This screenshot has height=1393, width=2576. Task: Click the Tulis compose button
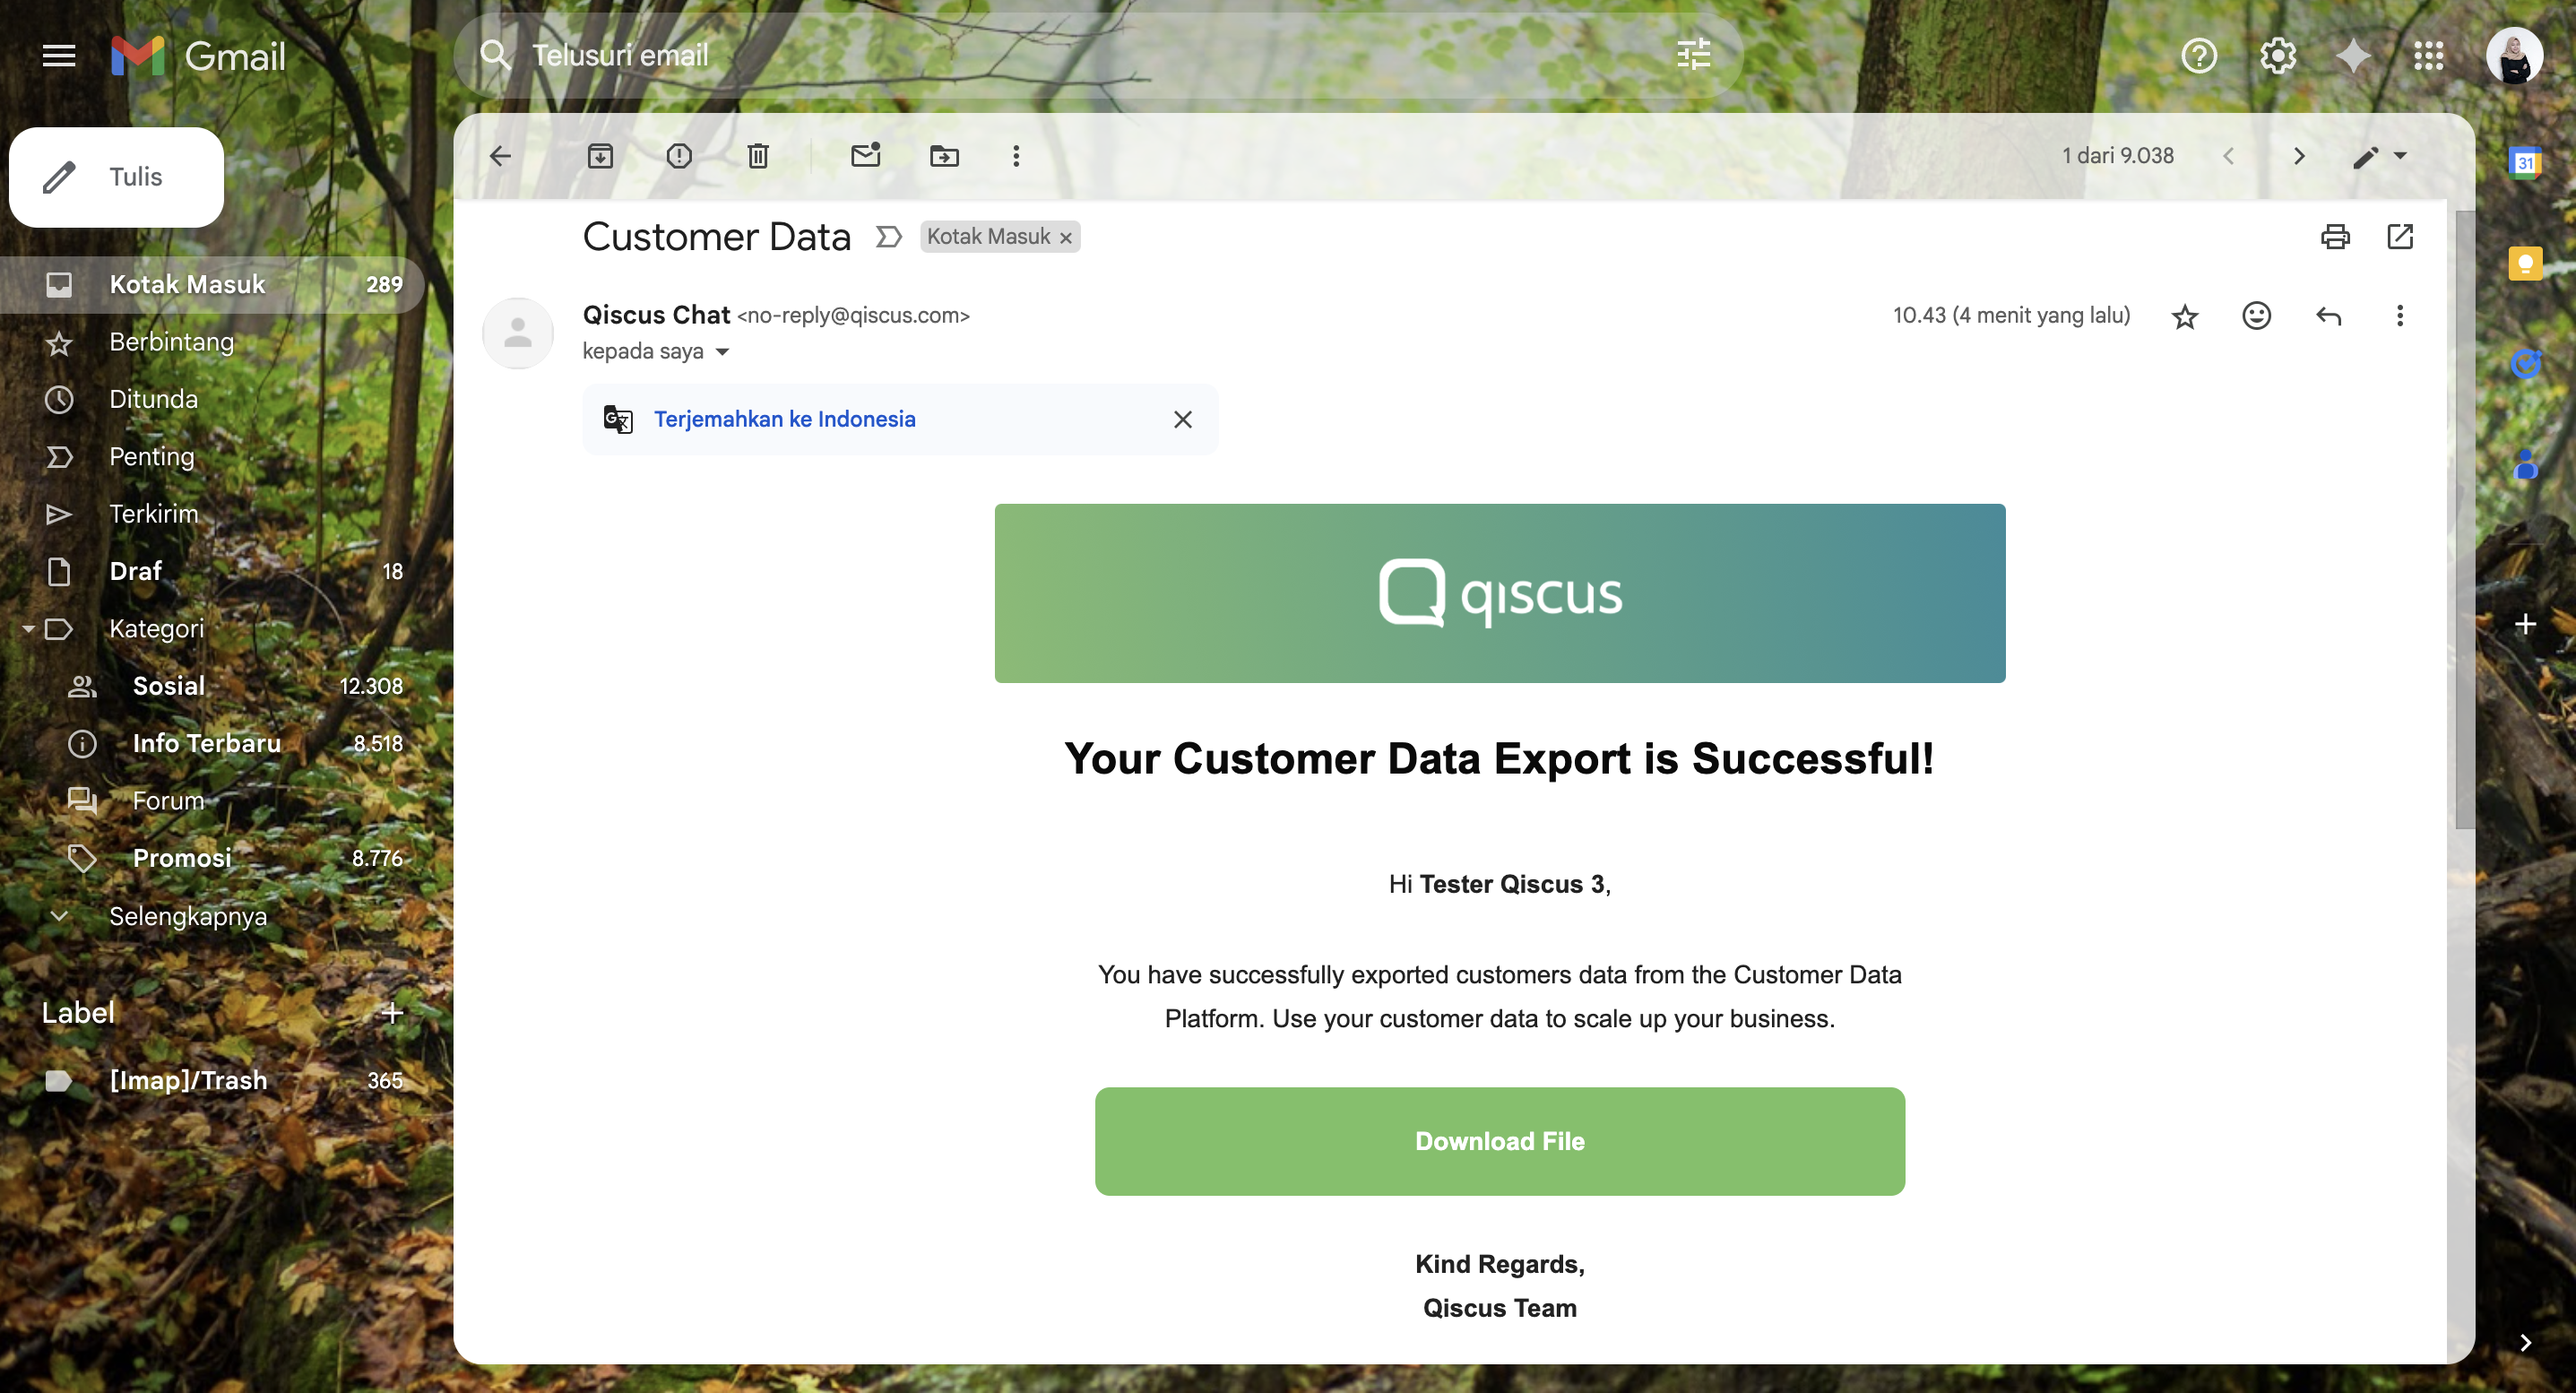[116, 177]
